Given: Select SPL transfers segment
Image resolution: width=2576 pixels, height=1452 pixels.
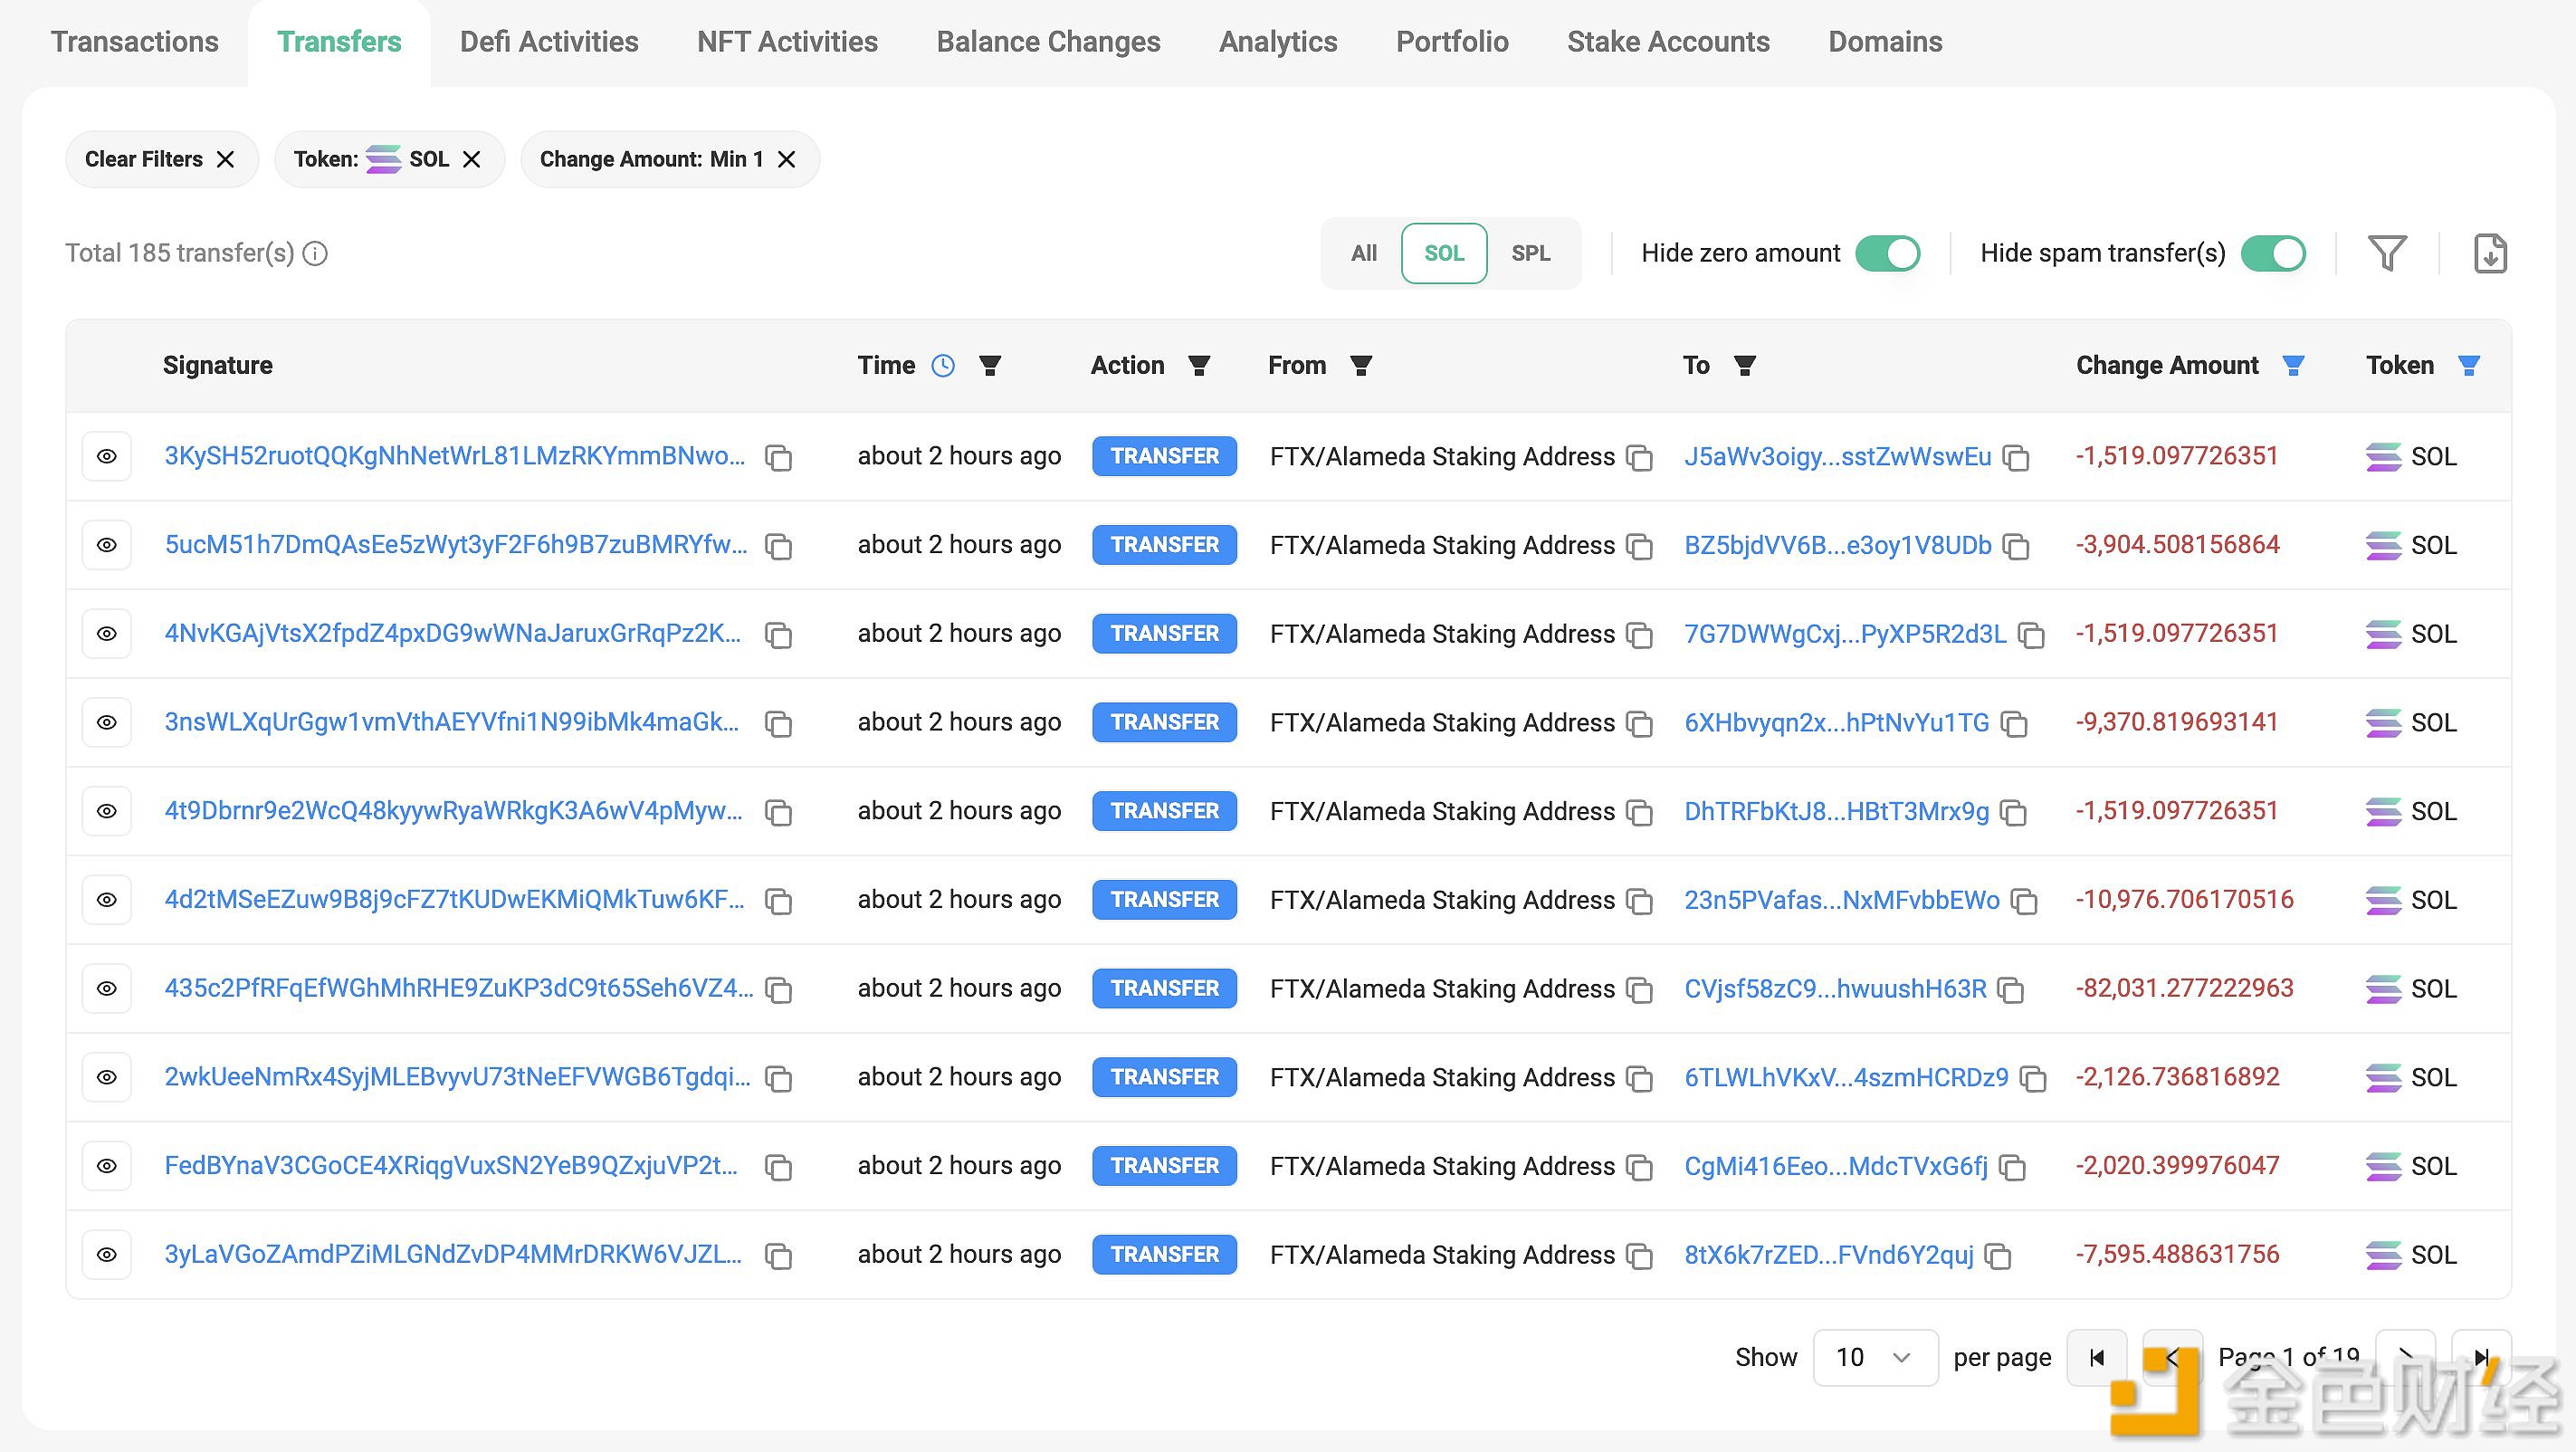Looking at the screenshot, I should (x=1530, y=253).
